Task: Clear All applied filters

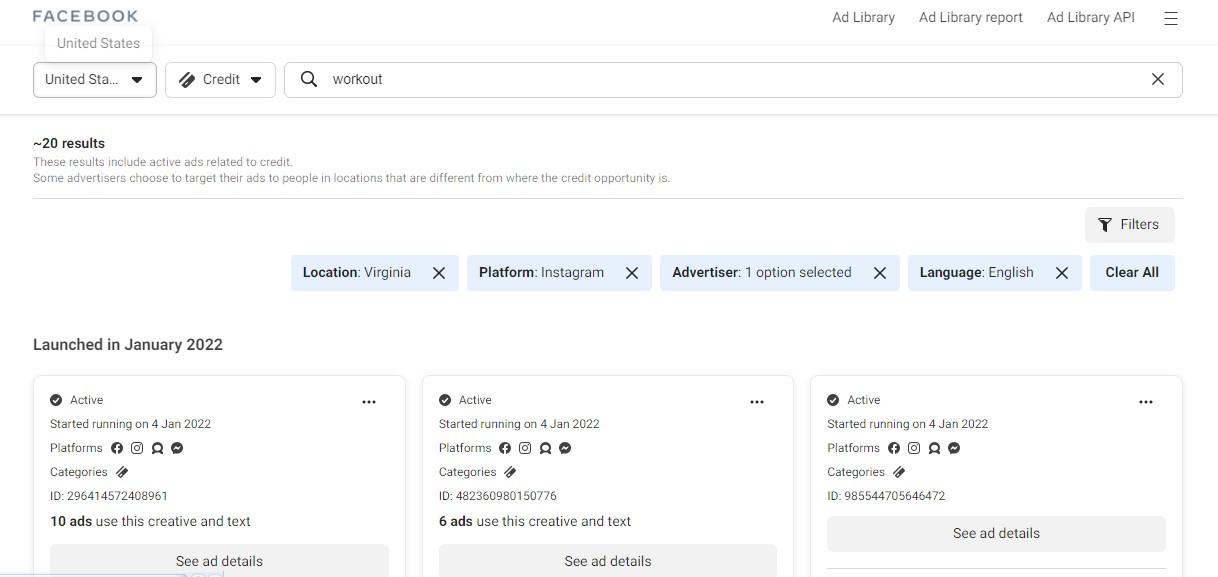Action: (x=1132, y=273)
